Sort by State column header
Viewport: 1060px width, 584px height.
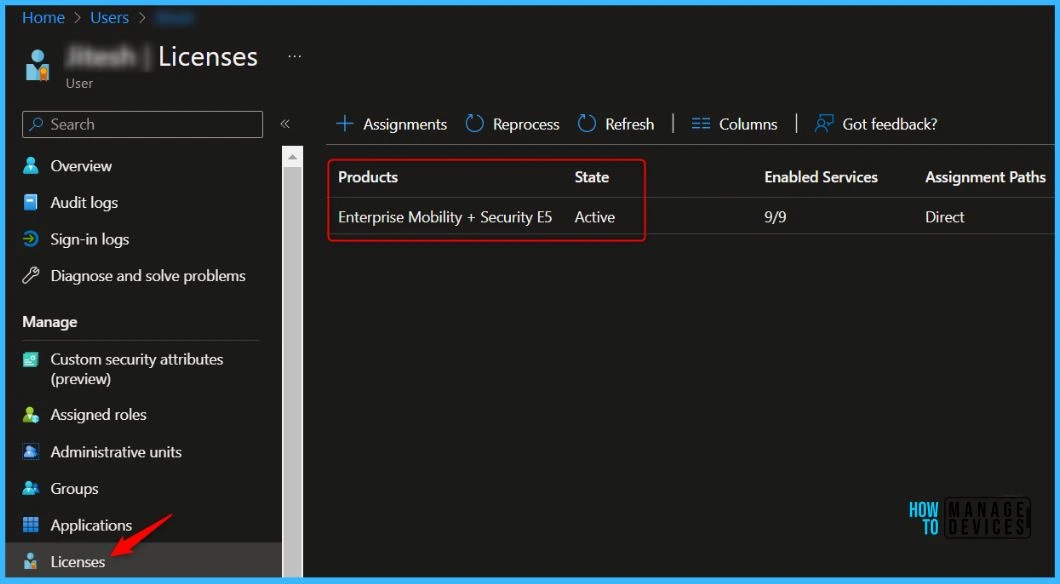[592, 177]
